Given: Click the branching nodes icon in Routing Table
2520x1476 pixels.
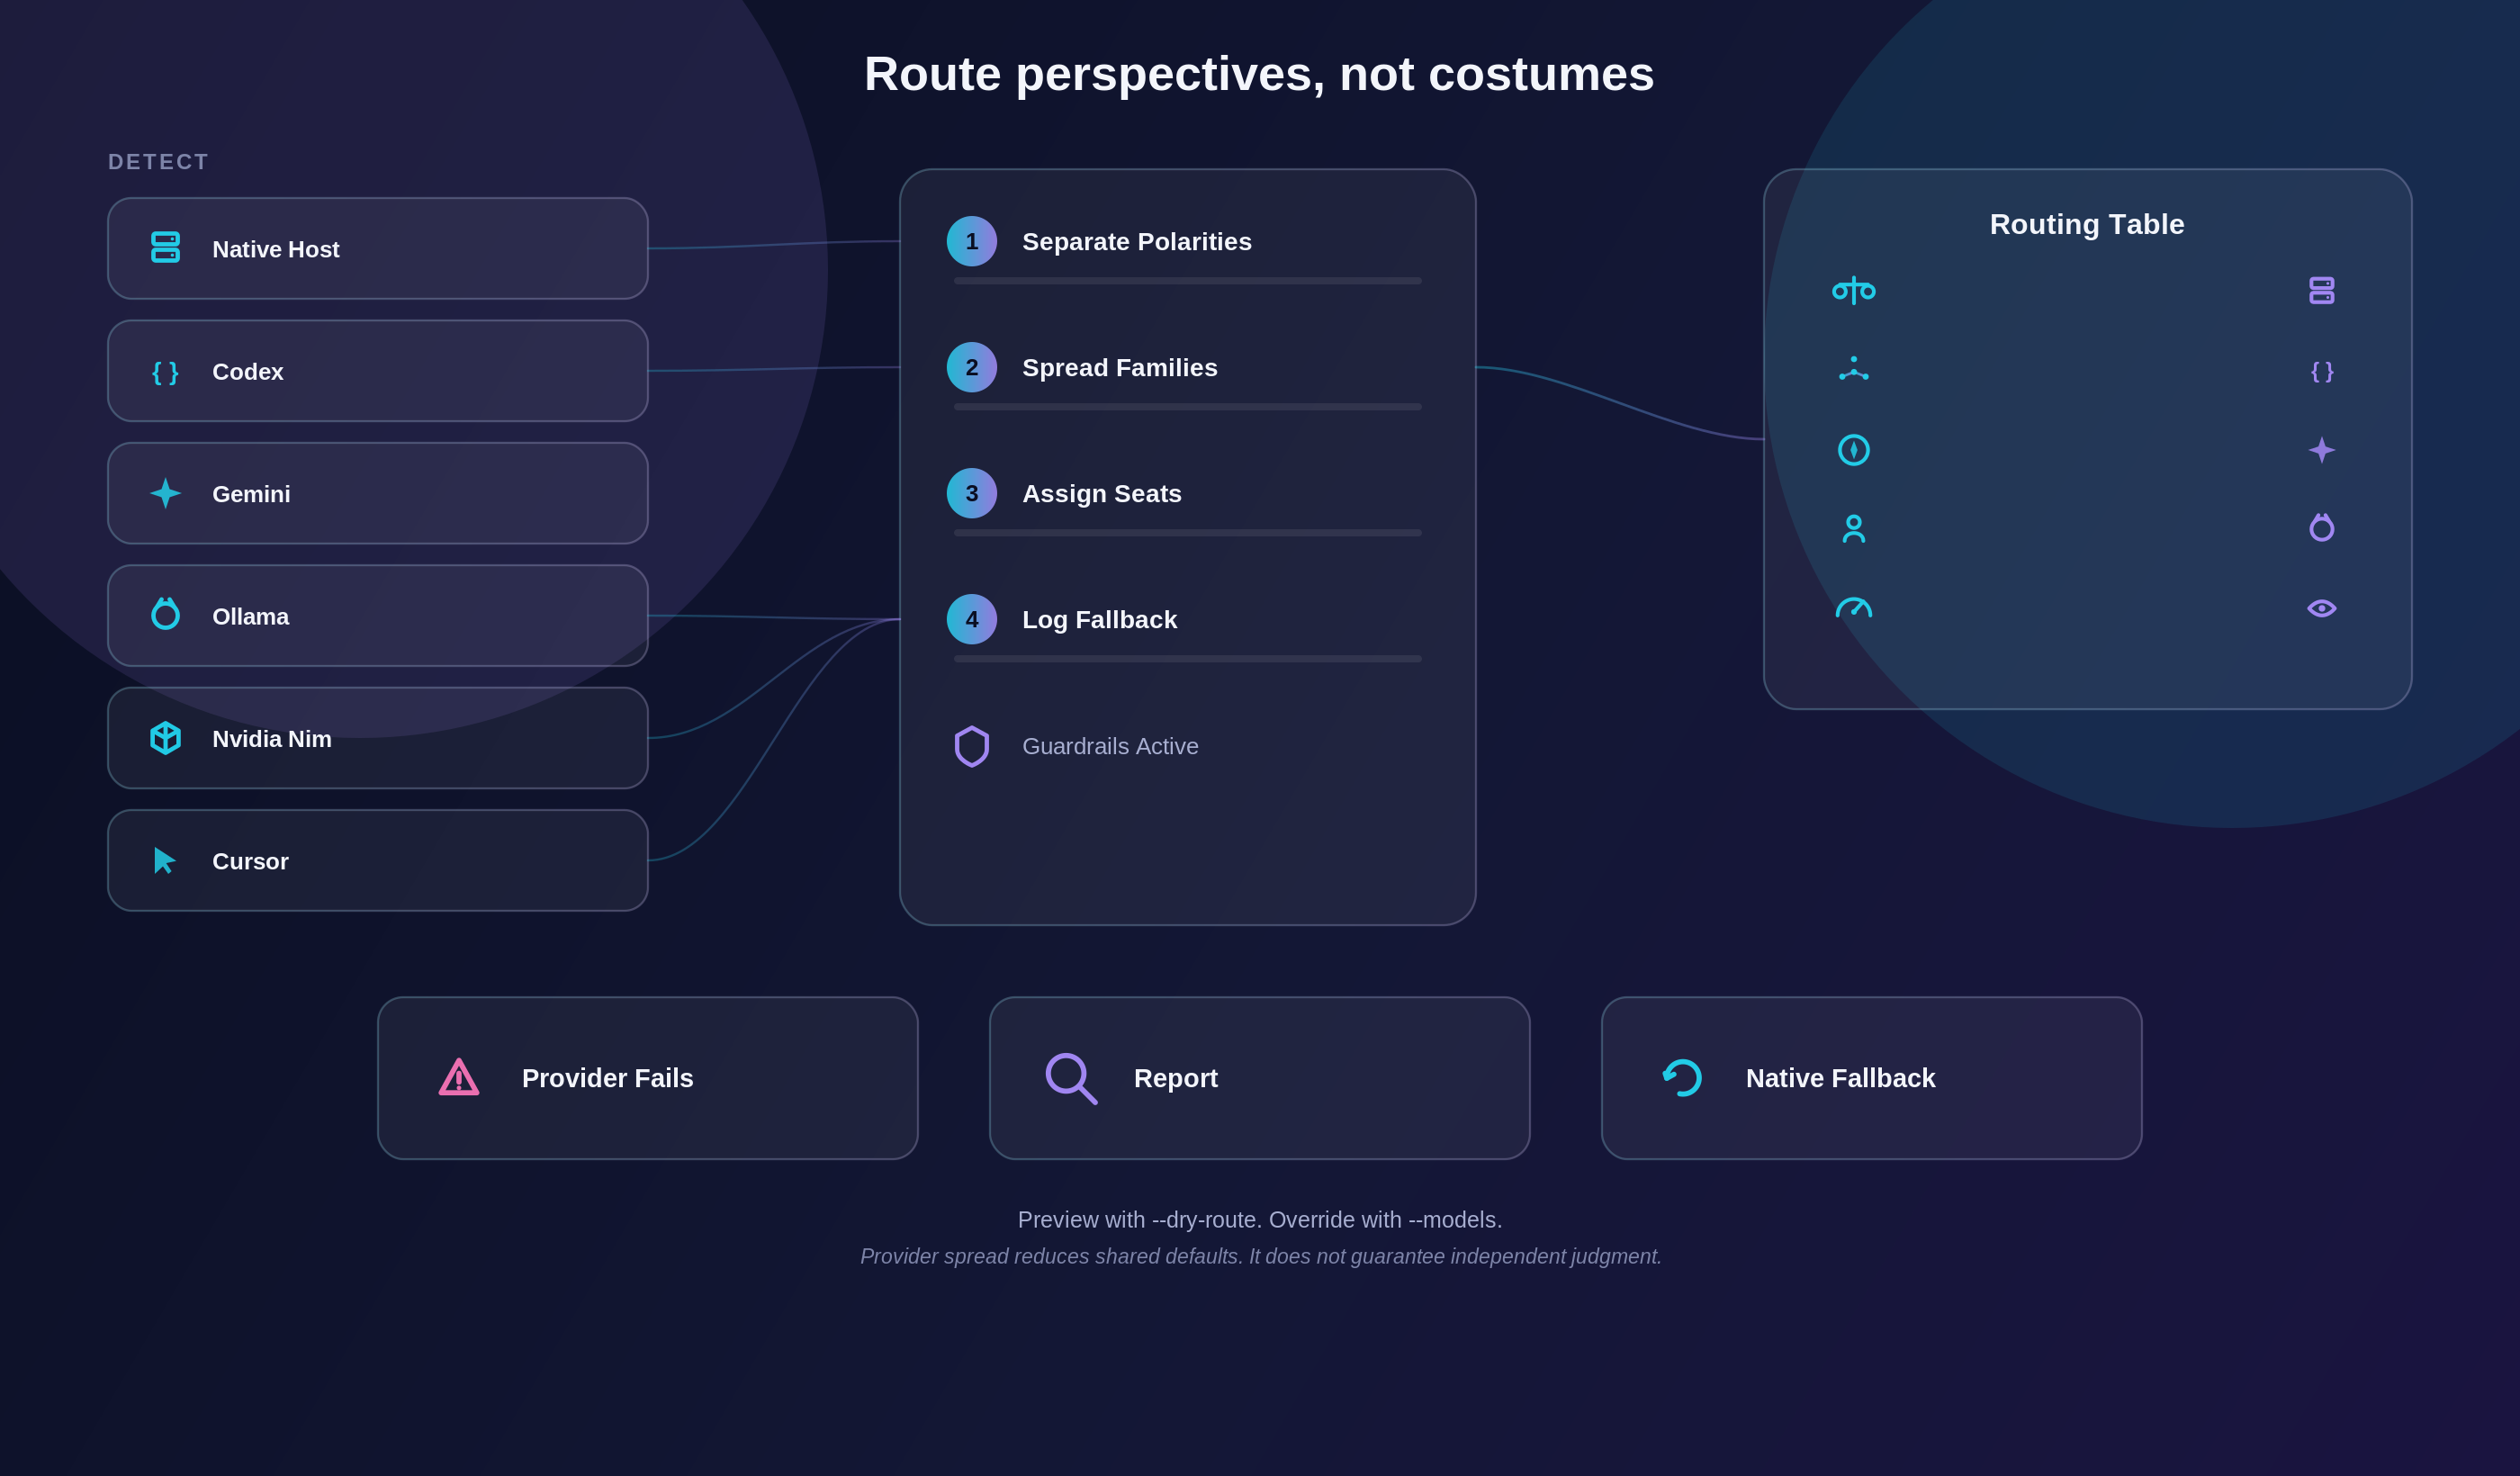Looking at the screenshot, I should pos(1853,369).
